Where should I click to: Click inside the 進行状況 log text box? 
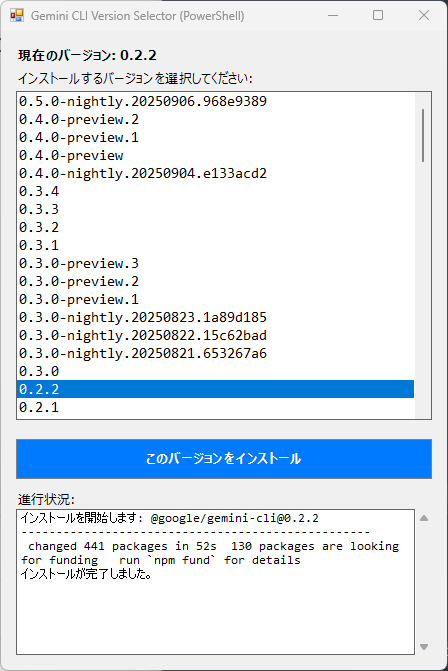point(215,582)
